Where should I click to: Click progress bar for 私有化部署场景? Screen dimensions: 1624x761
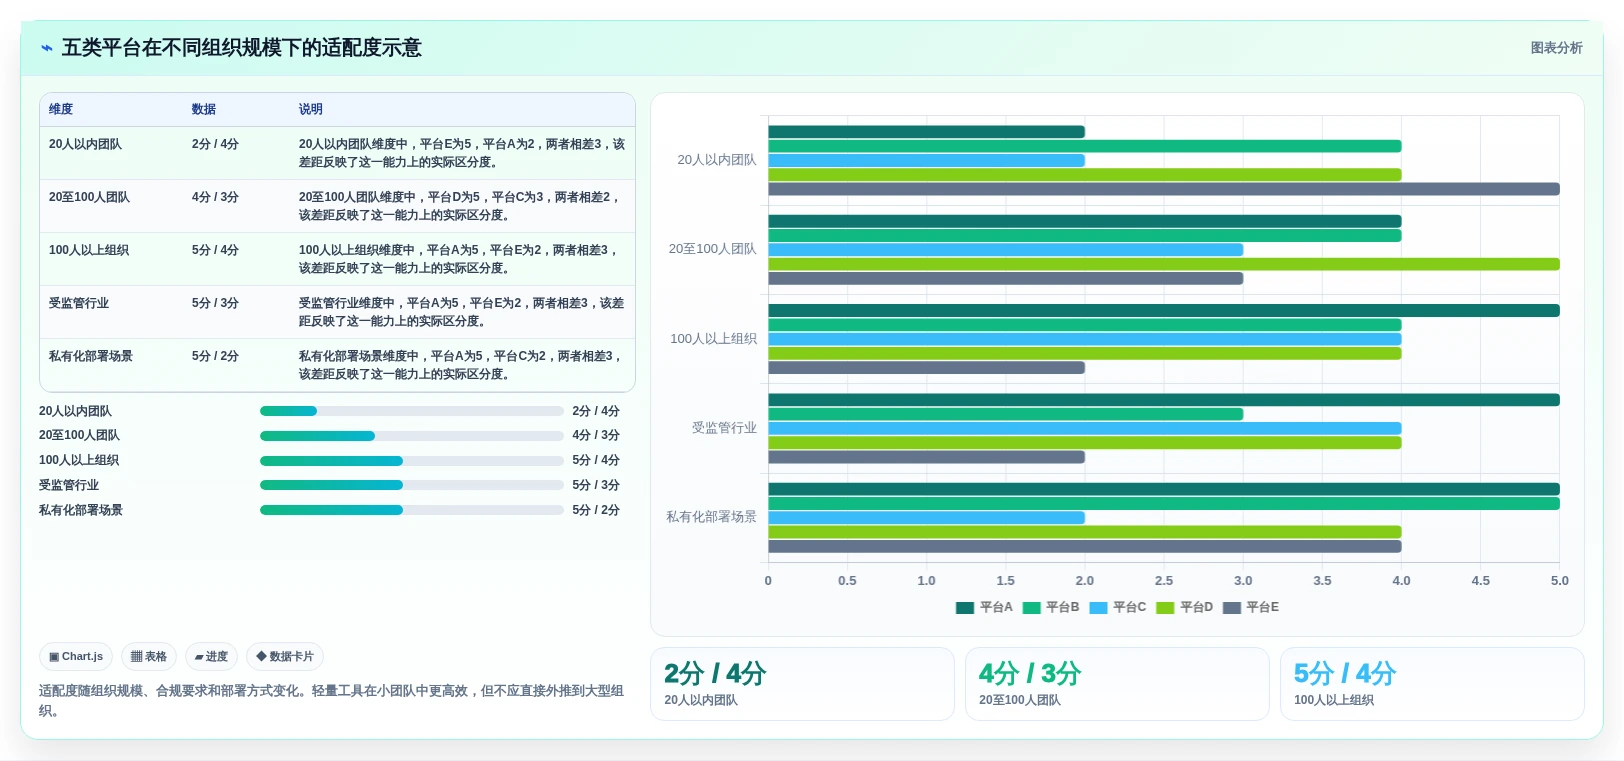[x=412, y=510]
